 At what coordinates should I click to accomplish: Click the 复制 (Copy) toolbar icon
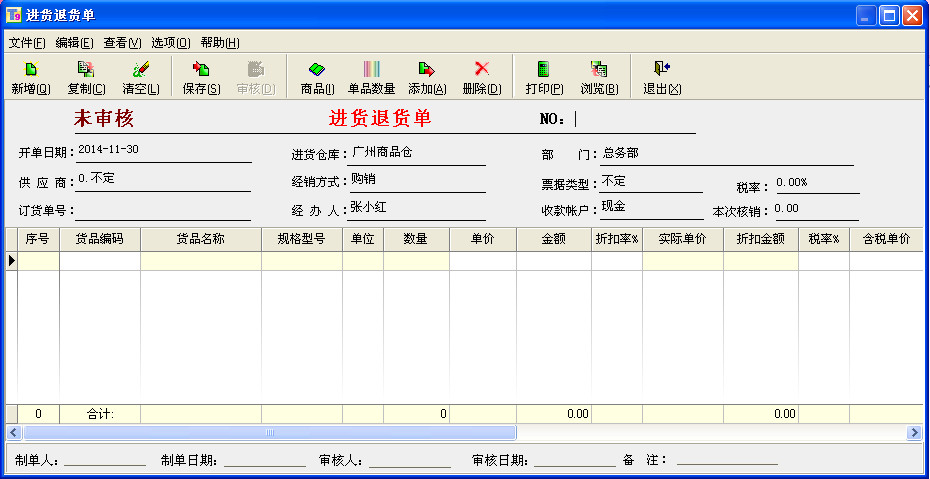(86, 69)
